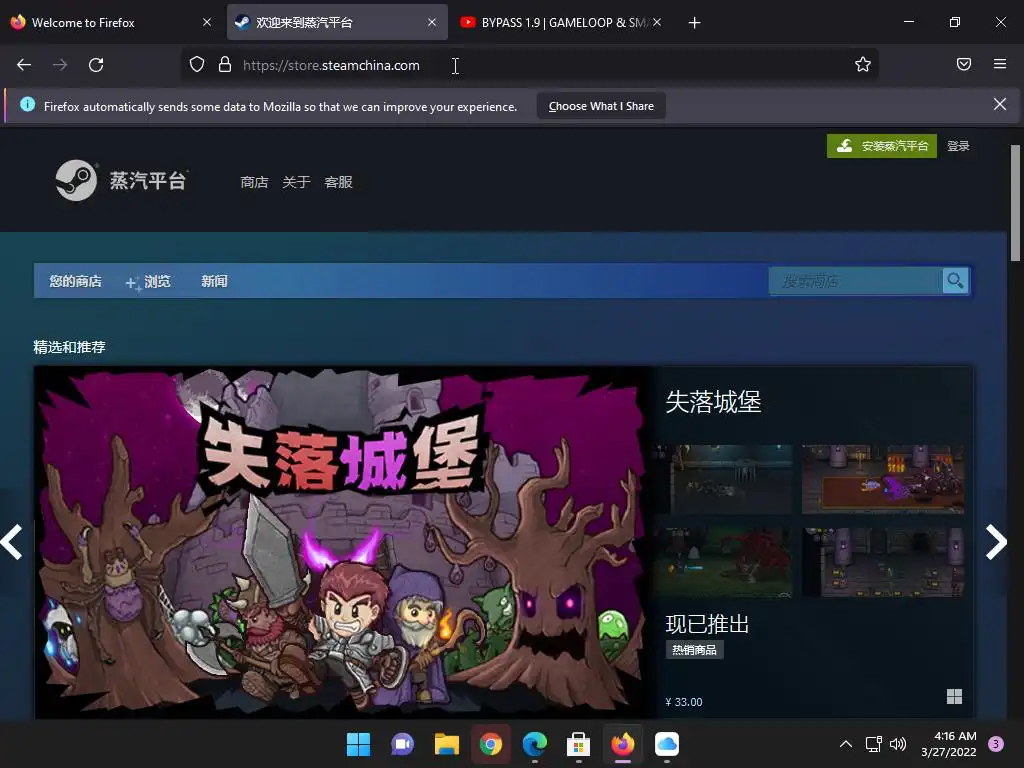This screenshot has height=768, width=1024.
Task: Switch to Welcome to Firefox tab
Action: (x=110, y=22)
